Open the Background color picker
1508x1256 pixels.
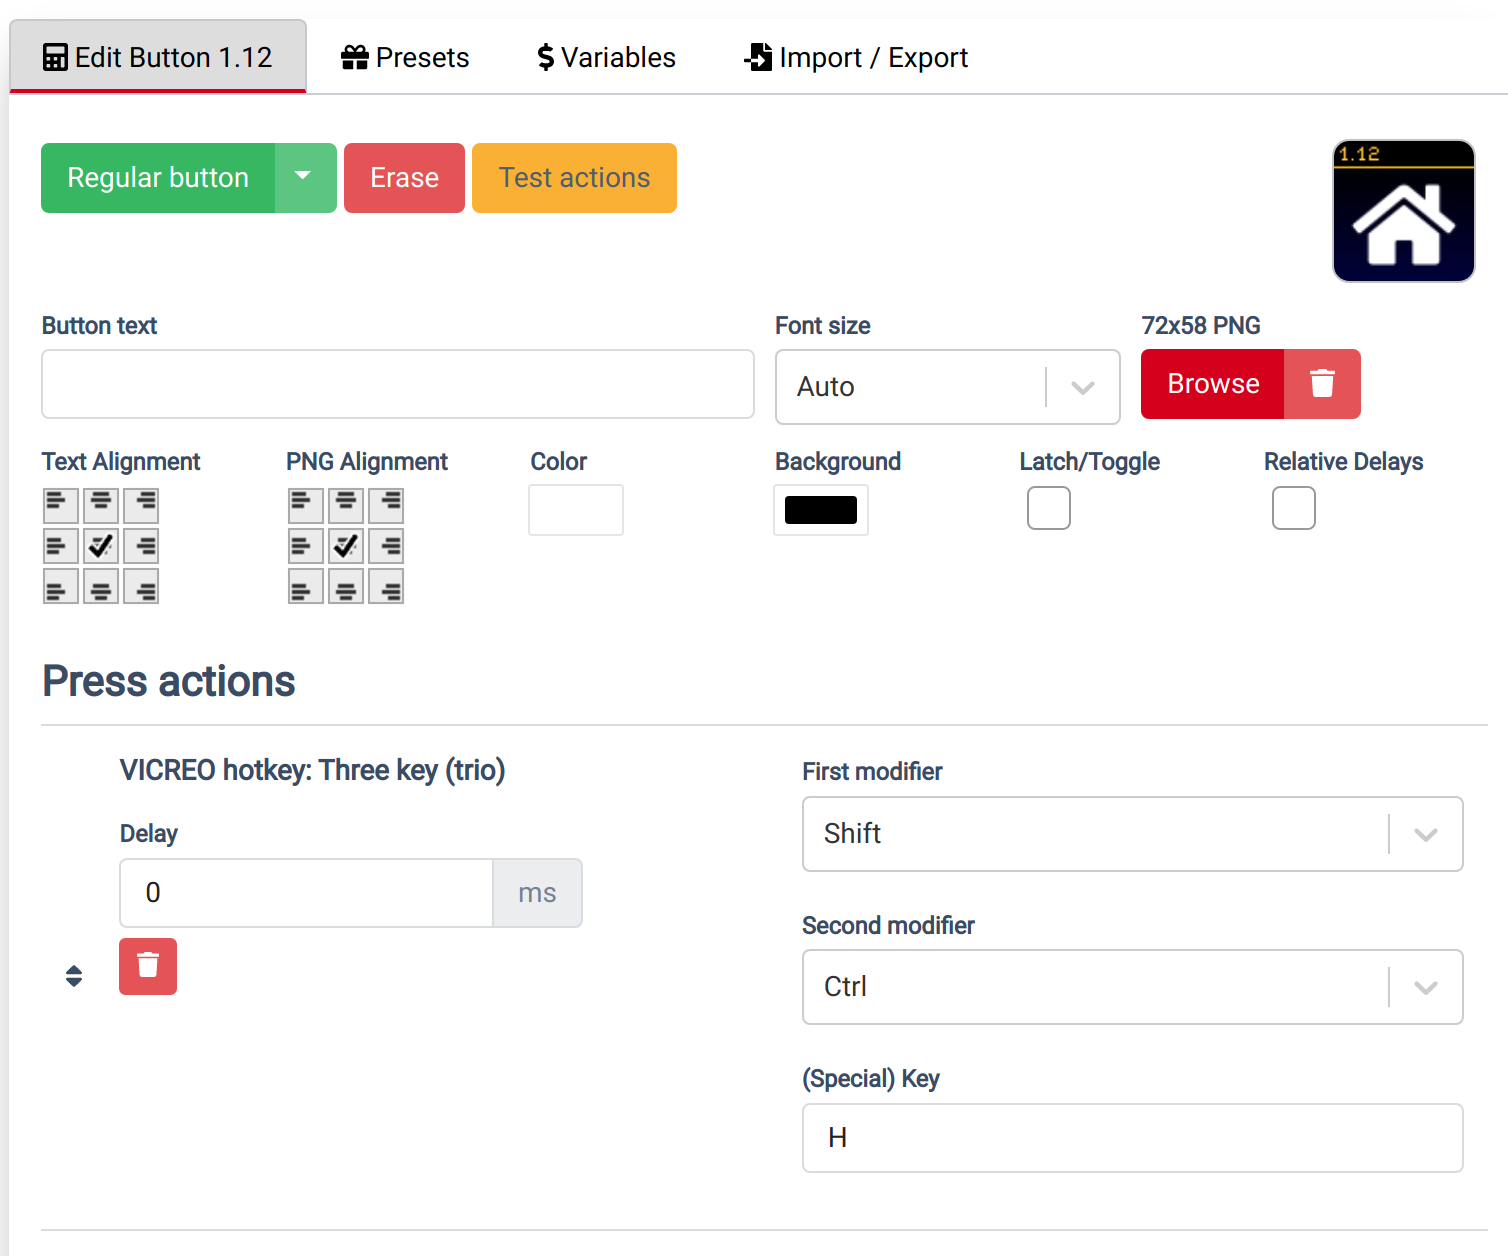[820, 510]
